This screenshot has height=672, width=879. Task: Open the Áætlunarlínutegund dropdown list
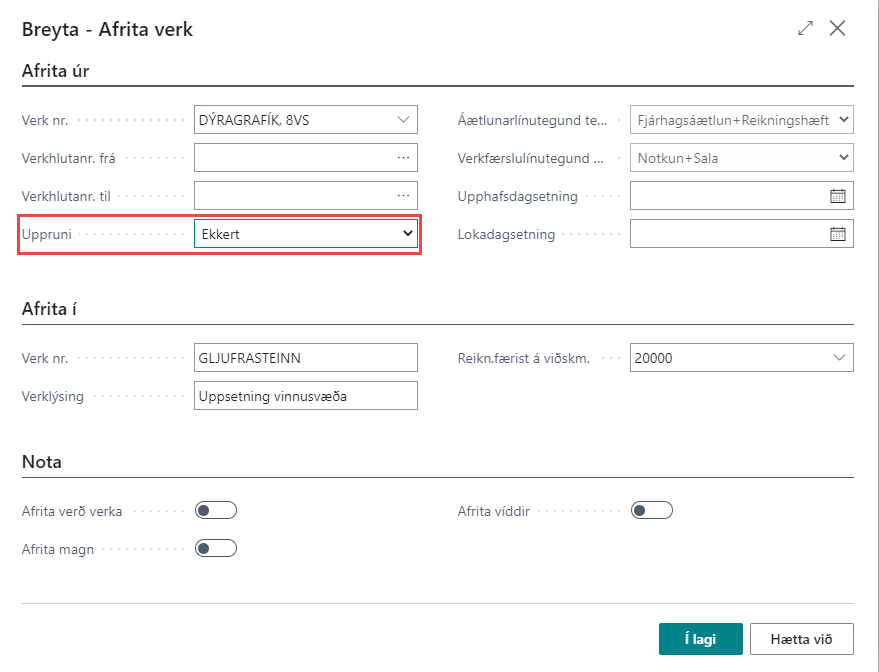point(741,120)
